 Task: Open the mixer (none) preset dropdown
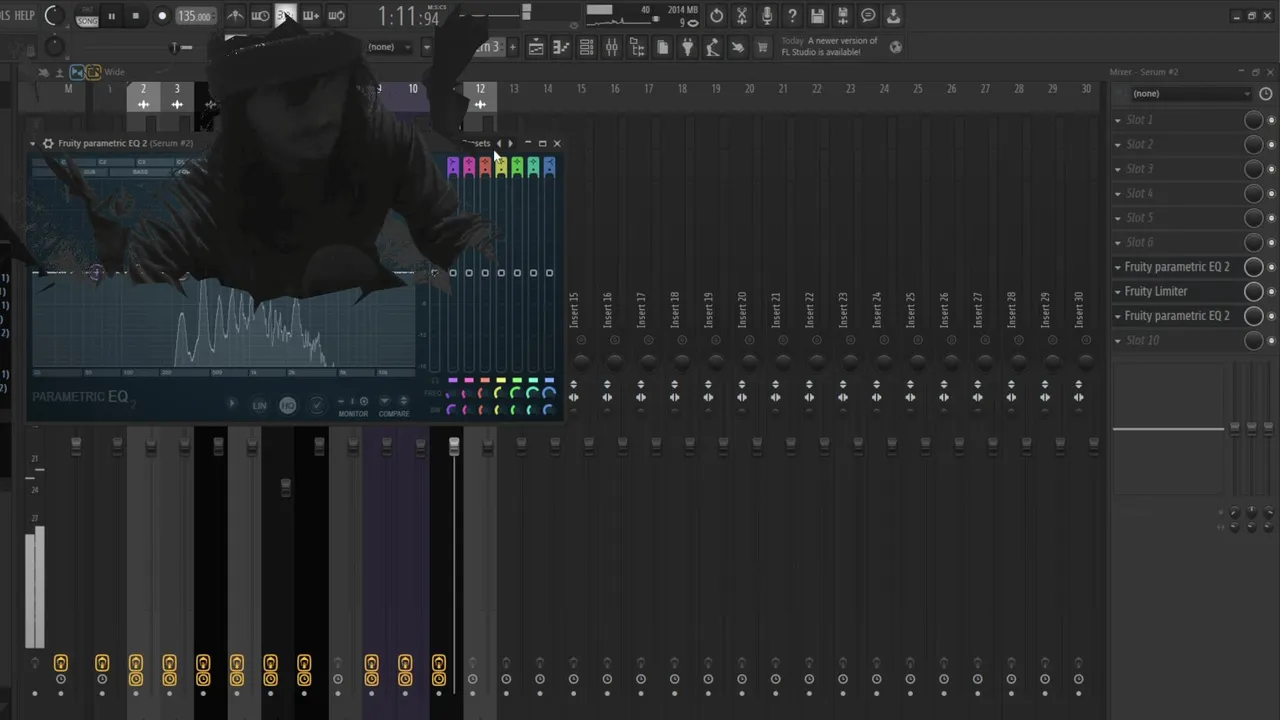pos(1190,94)
